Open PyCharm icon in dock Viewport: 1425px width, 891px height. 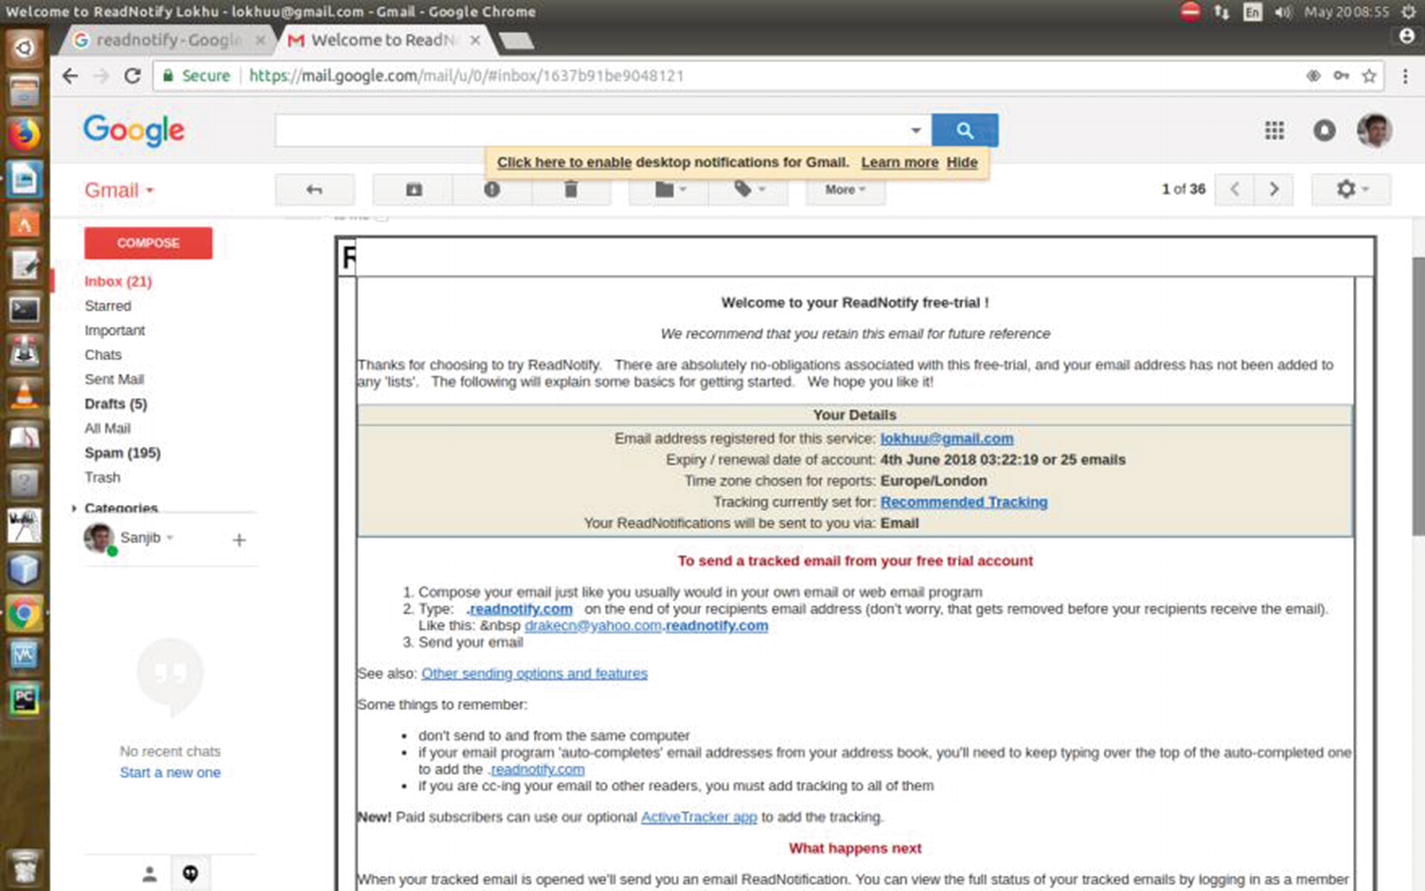point(24,699)
